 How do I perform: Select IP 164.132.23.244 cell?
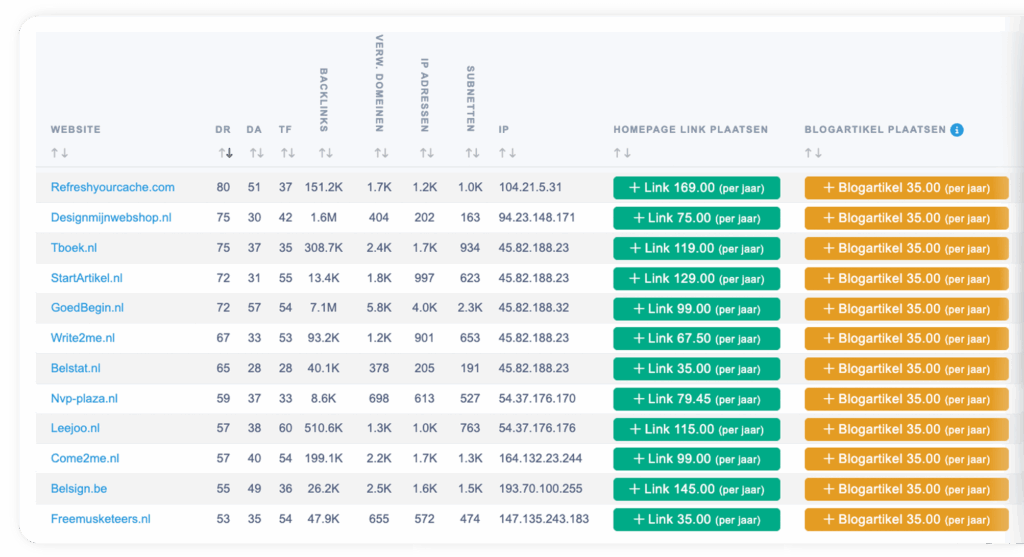[540, 458]
